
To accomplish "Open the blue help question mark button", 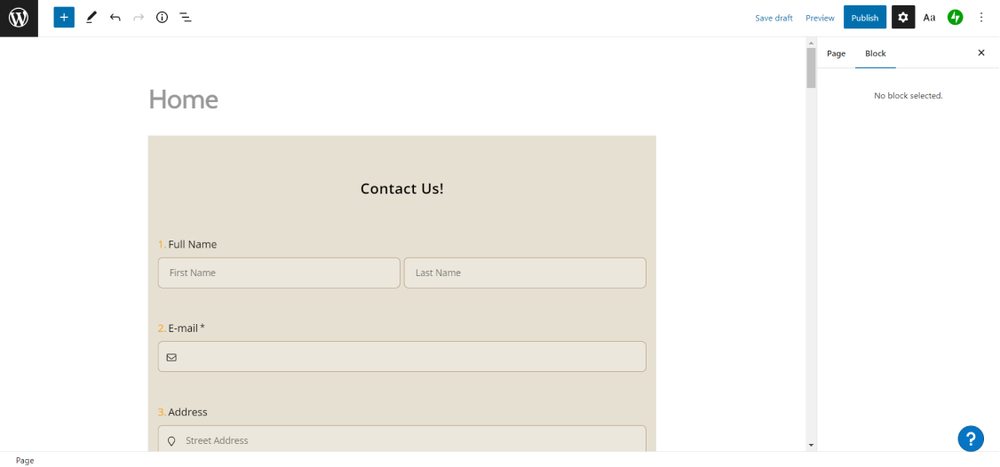I will (x=970, y=438).
